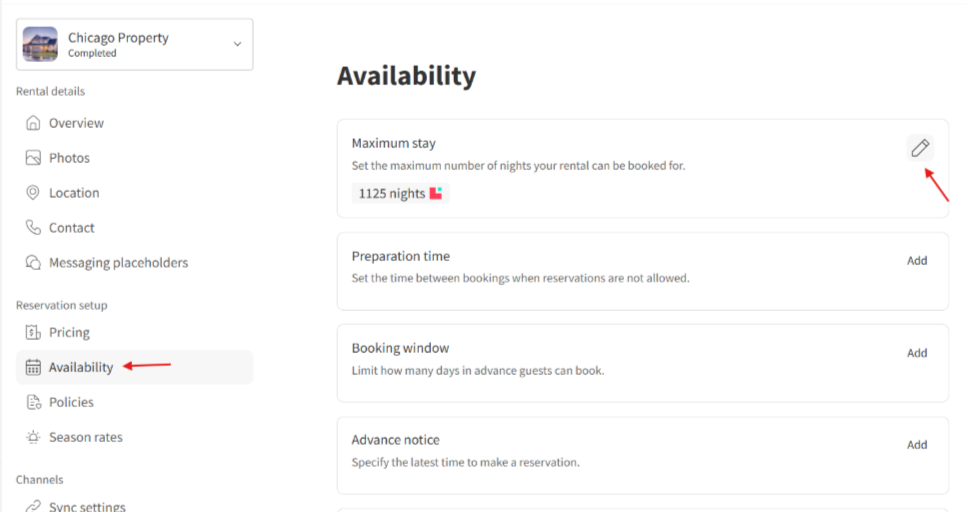Add an Advance notice setting
967x512 pixels.
coord(917,445)
